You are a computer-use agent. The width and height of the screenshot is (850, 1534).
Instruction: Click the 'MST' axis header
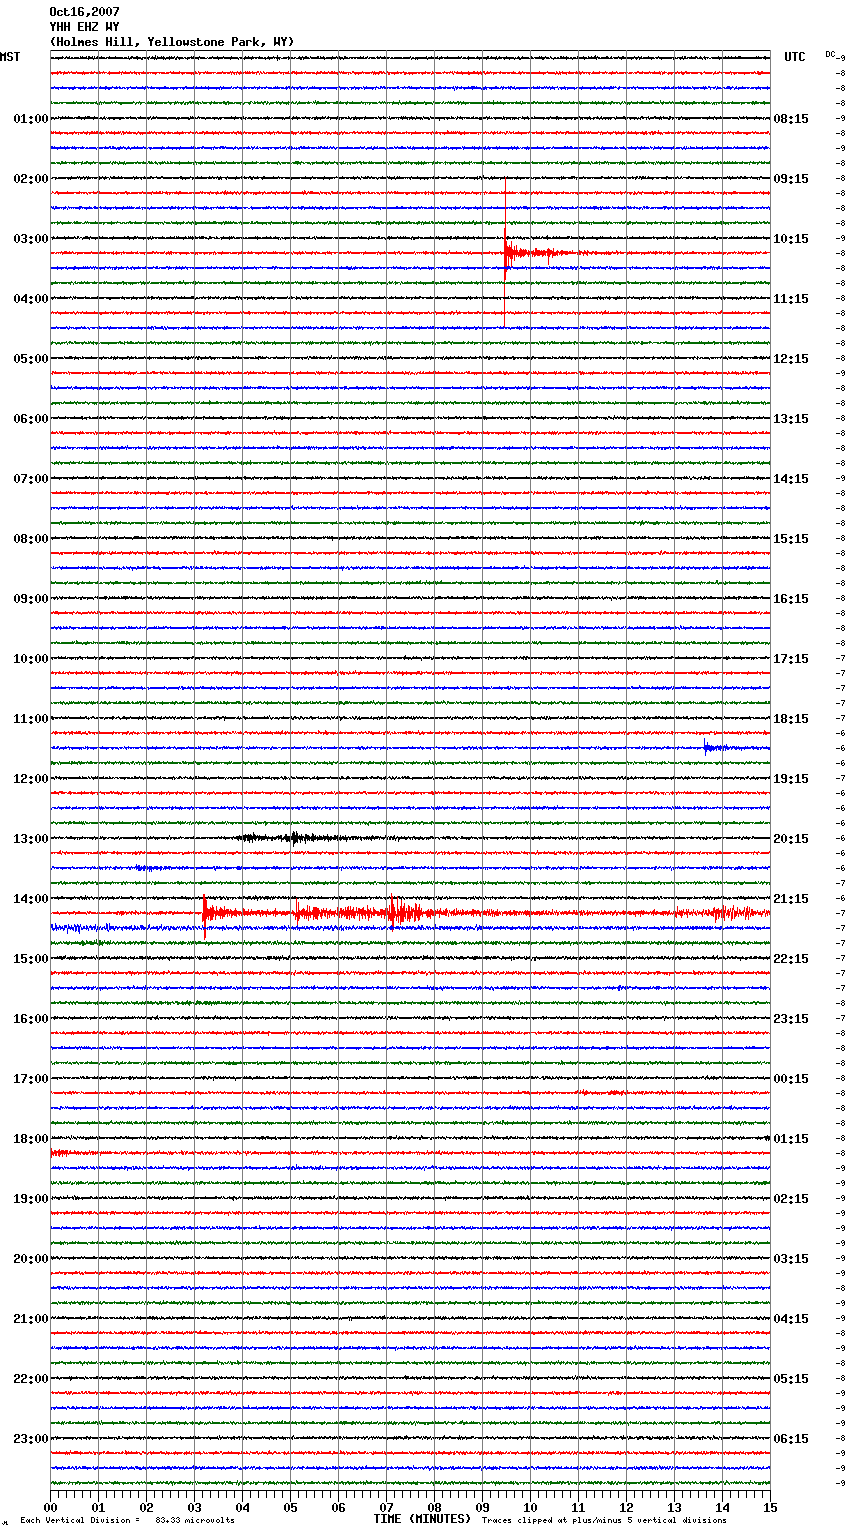(x=10, y=57)
